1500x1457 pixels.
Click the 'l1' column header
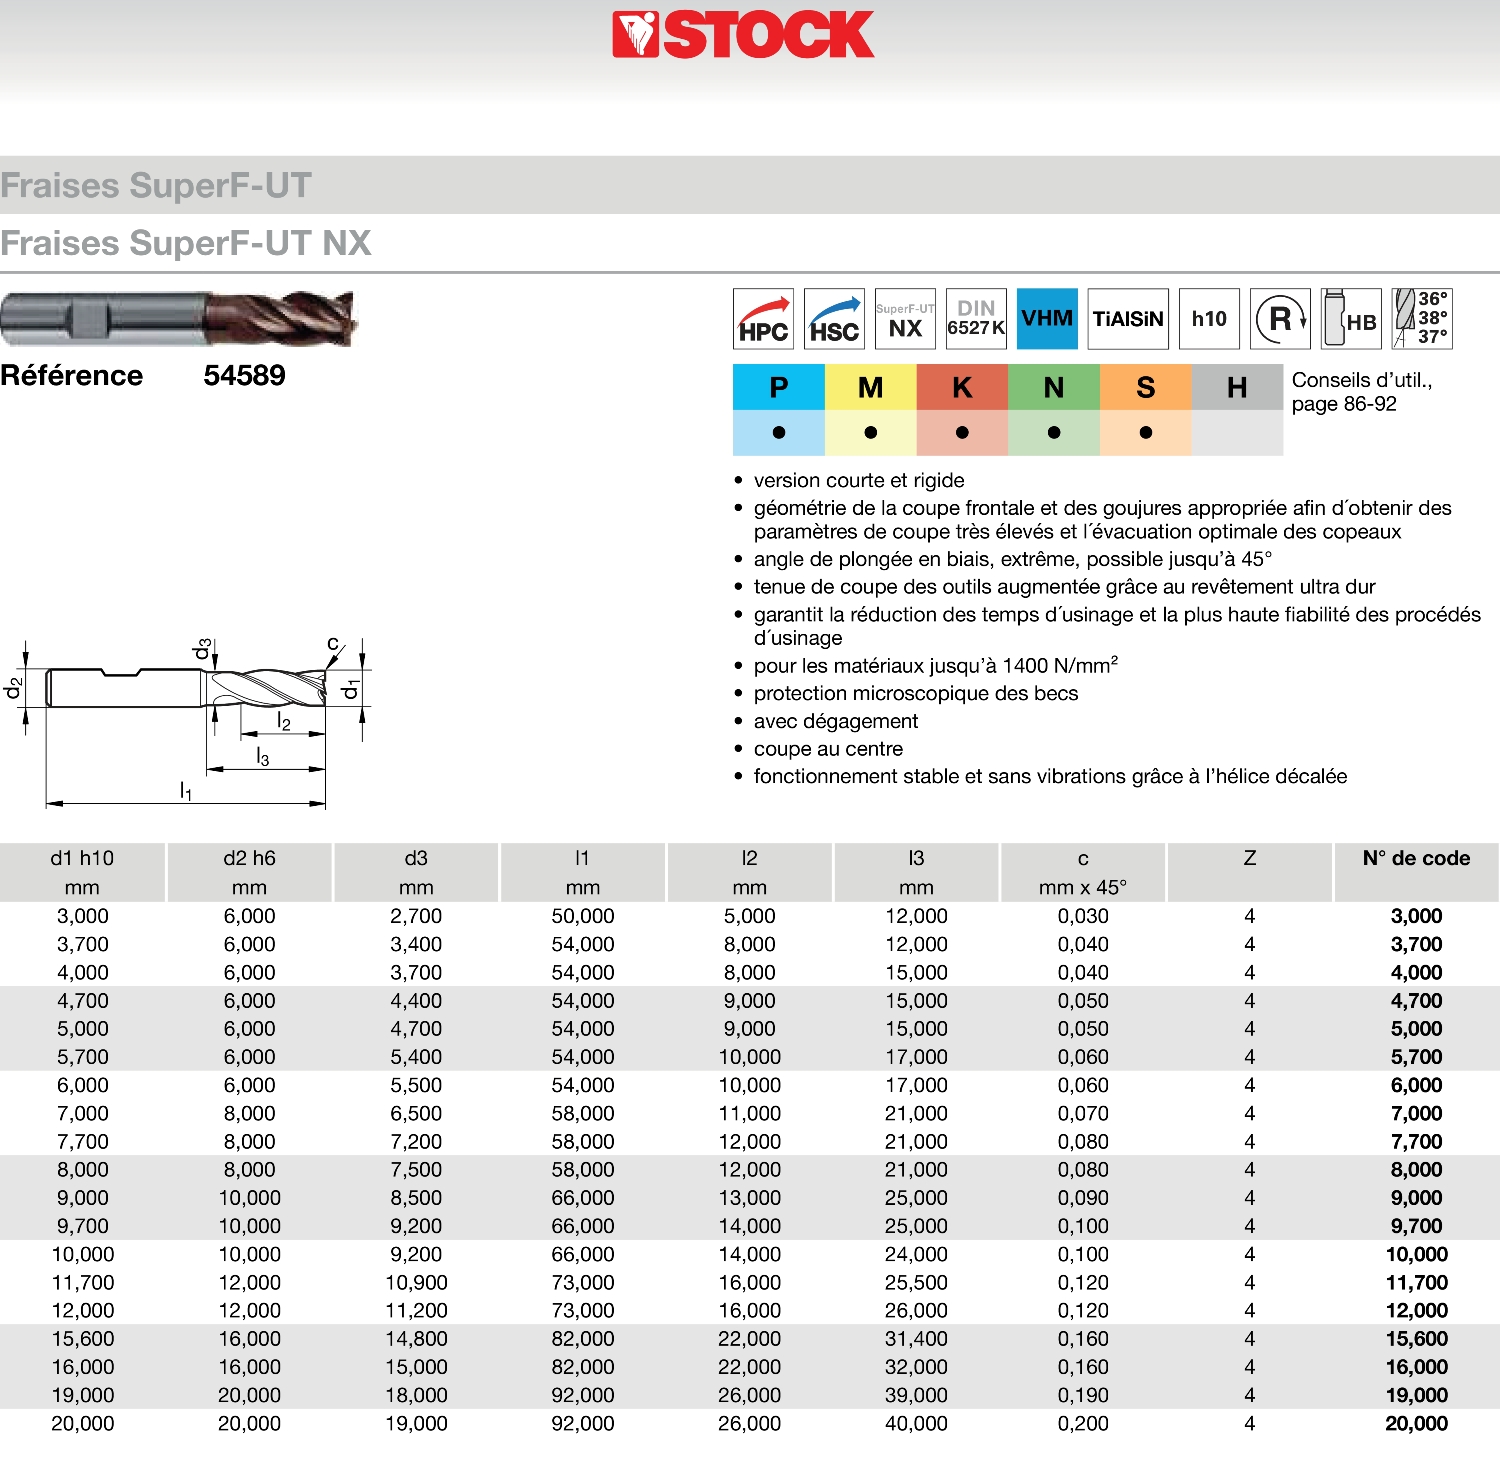pyautogui.click(x=583, y=872)
